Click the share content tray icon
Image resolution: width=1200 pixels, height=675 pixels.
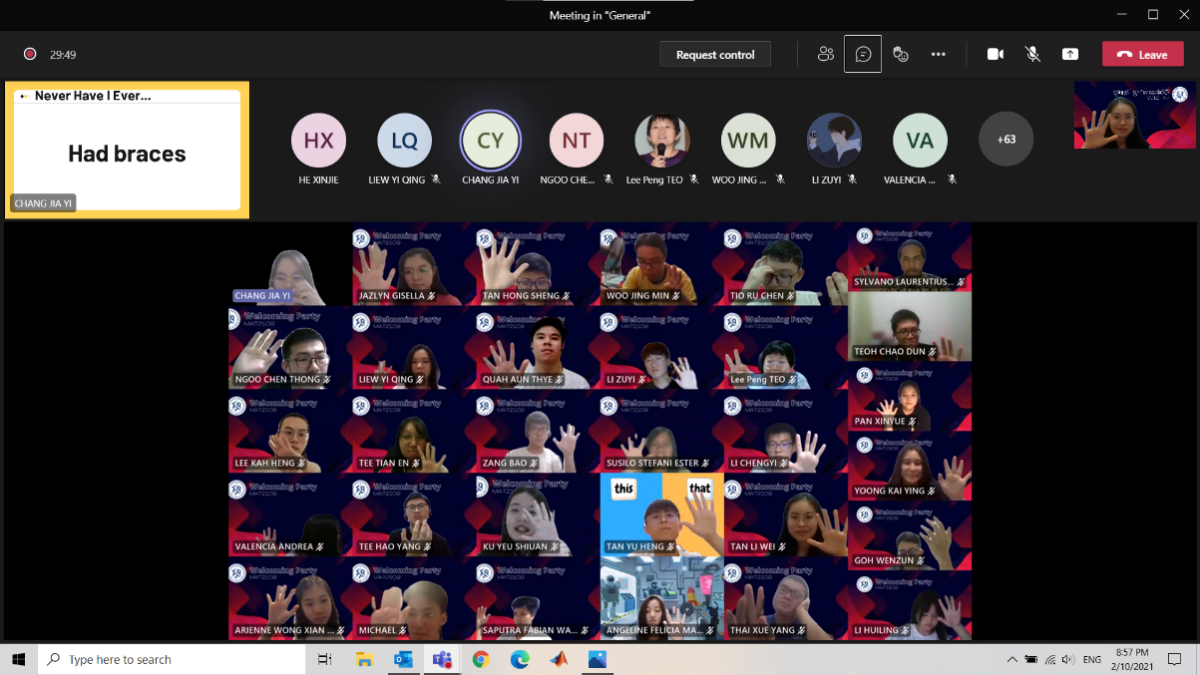point(1070,54)
